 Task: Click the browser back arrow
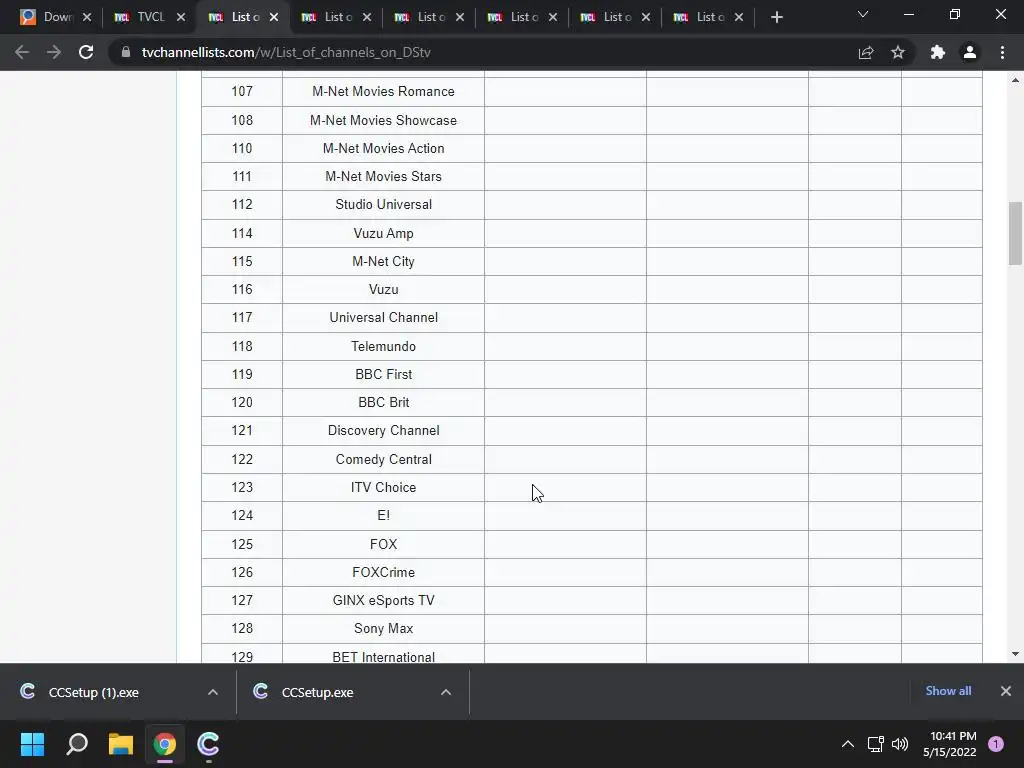click(x=22, y=52)
